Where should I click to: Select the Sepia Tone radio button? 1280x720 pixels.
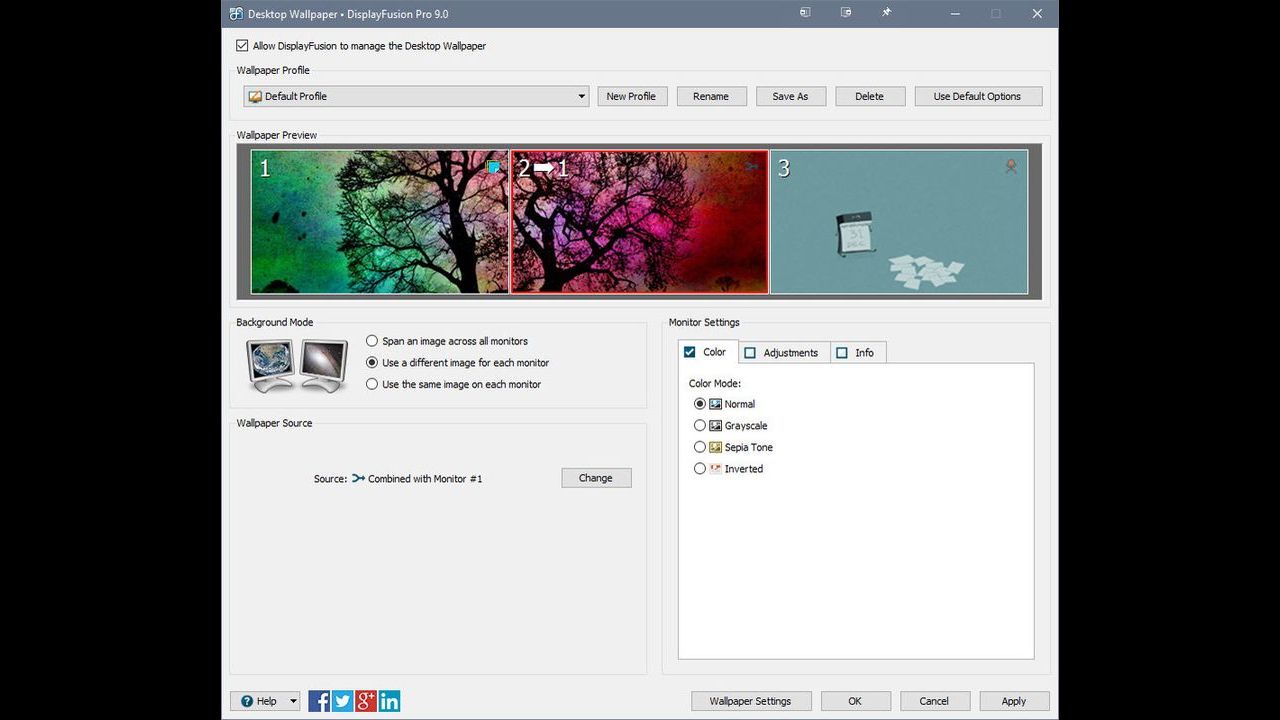(x=700, y=447)
